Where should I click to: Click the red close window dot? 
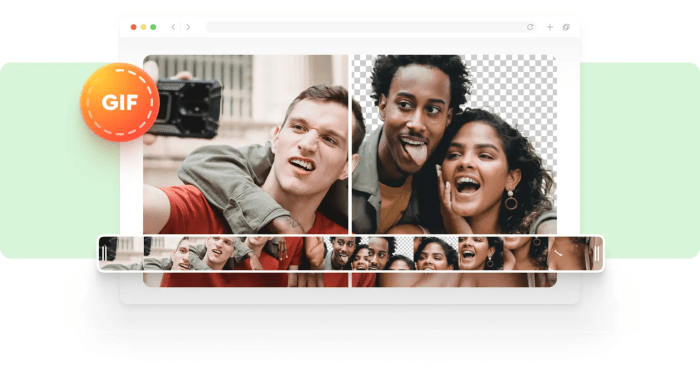click(133, 27)
